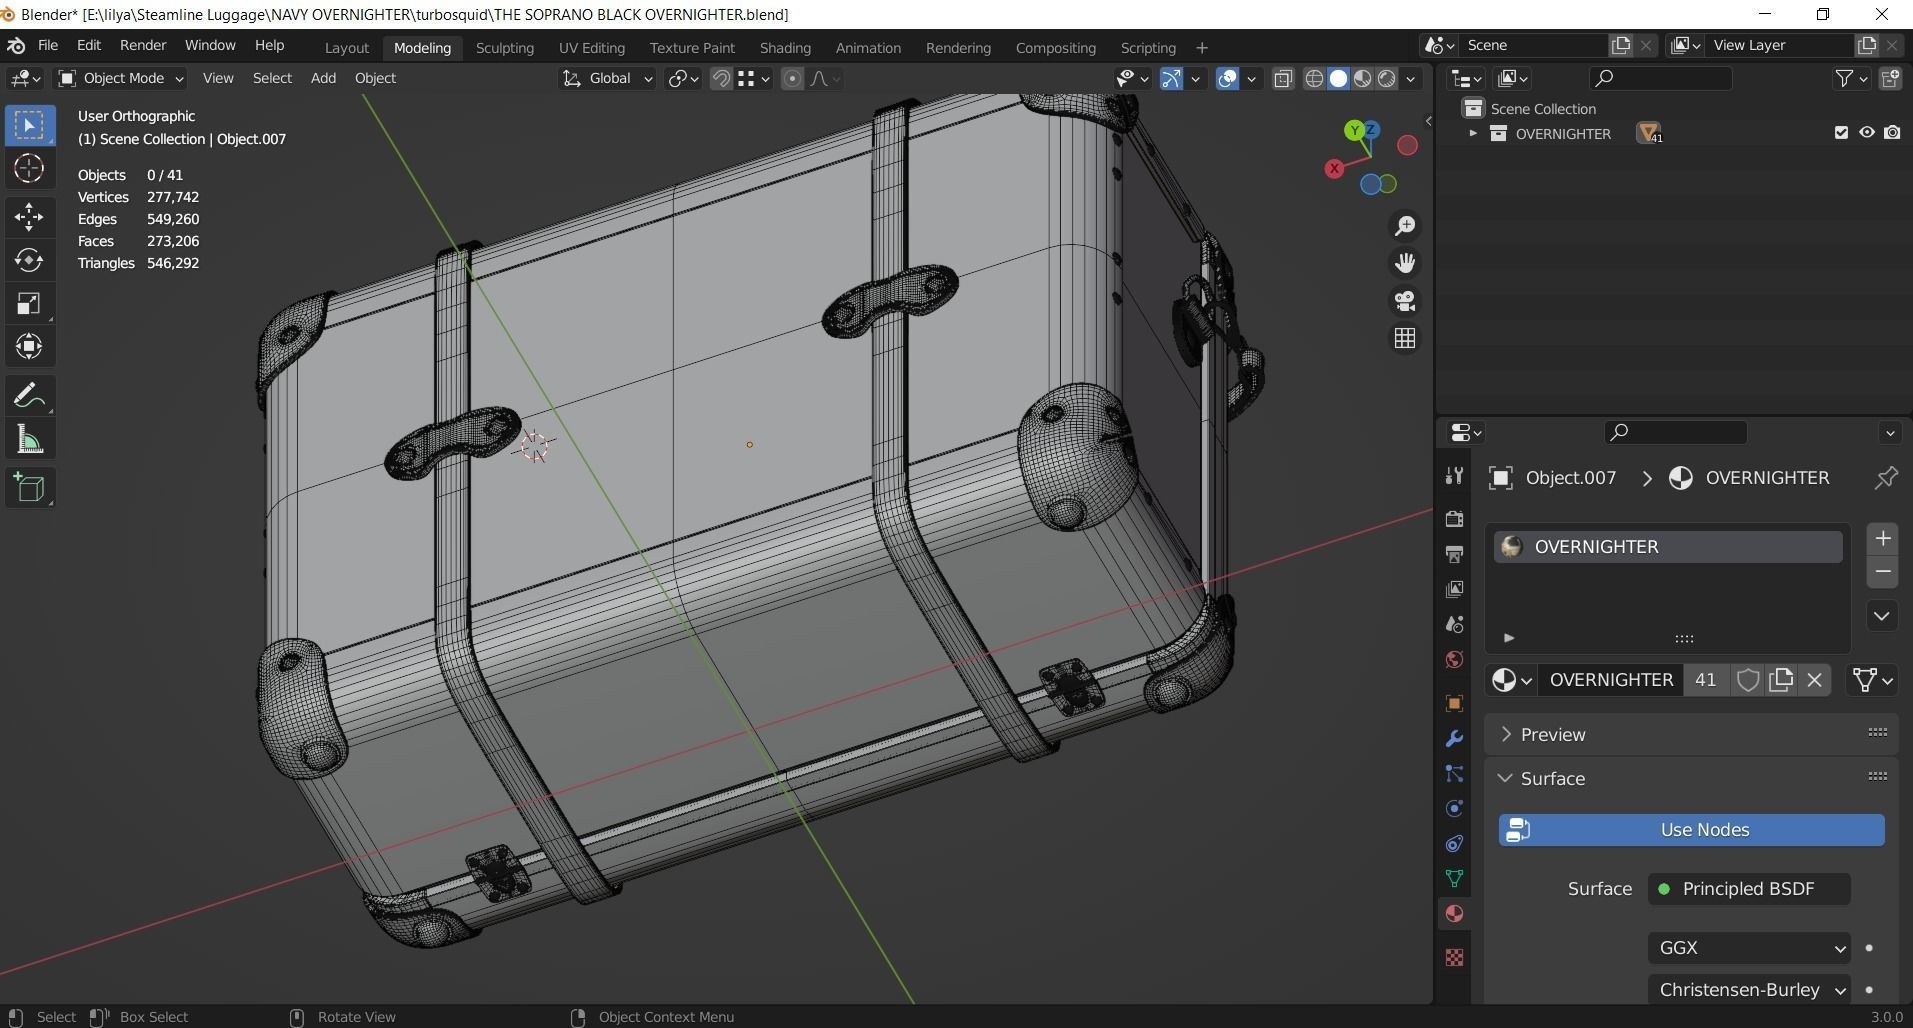Open the Texture properties checker tab
1913x1028 pixels.
tap(1454, 957)
